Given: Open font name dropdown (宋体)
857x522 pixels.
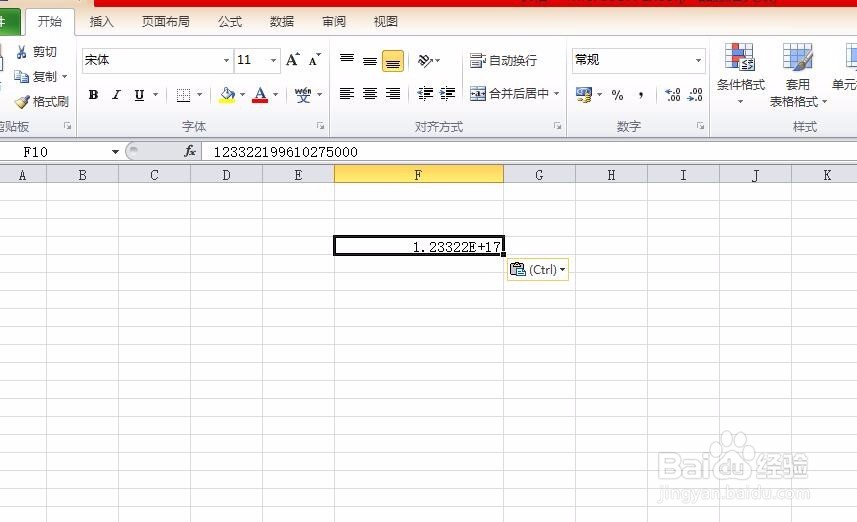Looking at the screenshot, I should 226,60.
